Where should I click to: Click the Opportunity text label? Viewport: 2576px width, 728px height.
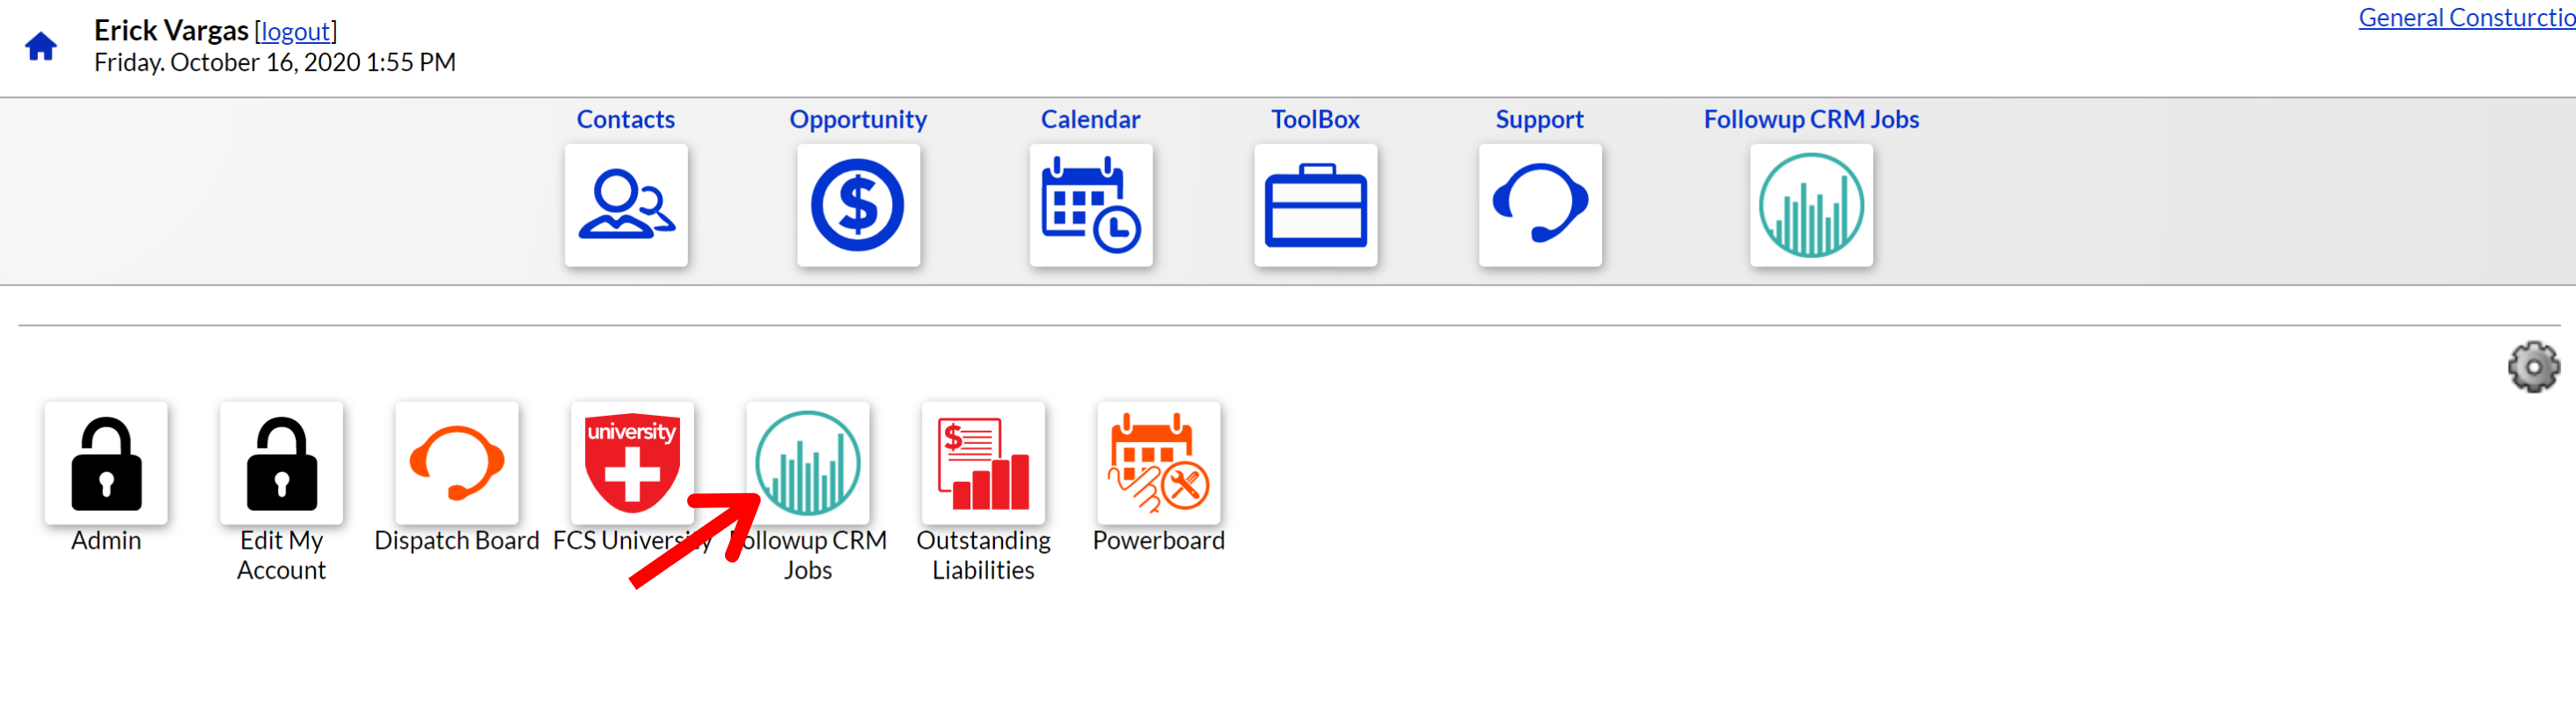[858, 119]
